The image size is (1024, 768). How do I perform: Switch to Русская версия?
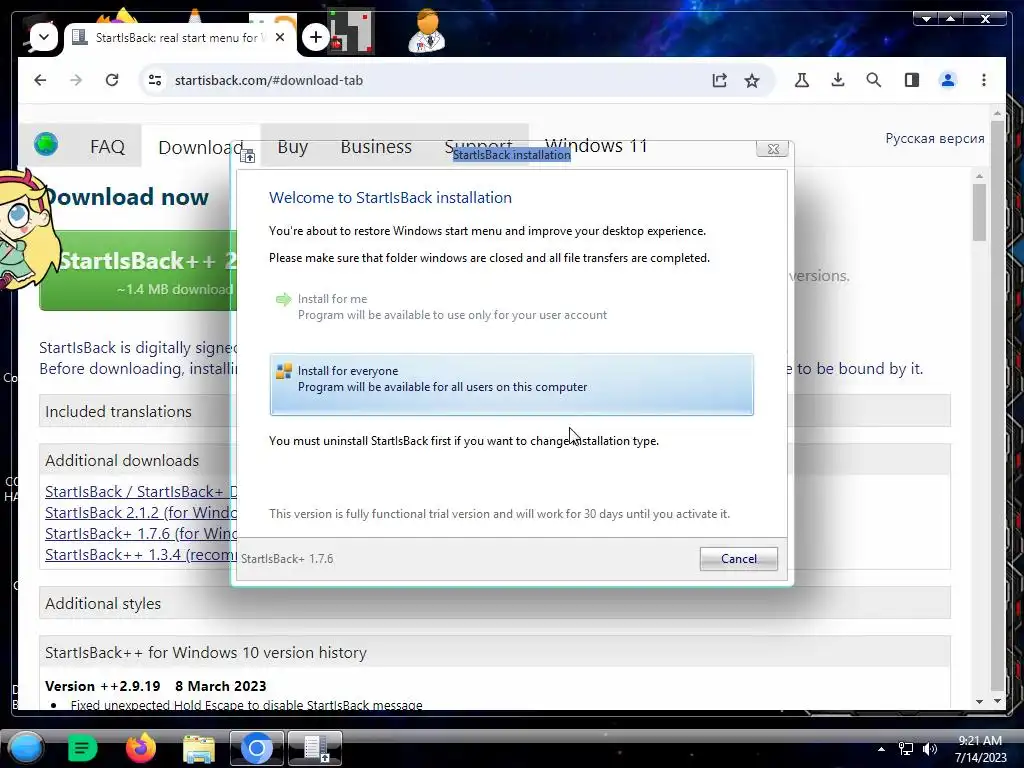[x=935, y=138]
